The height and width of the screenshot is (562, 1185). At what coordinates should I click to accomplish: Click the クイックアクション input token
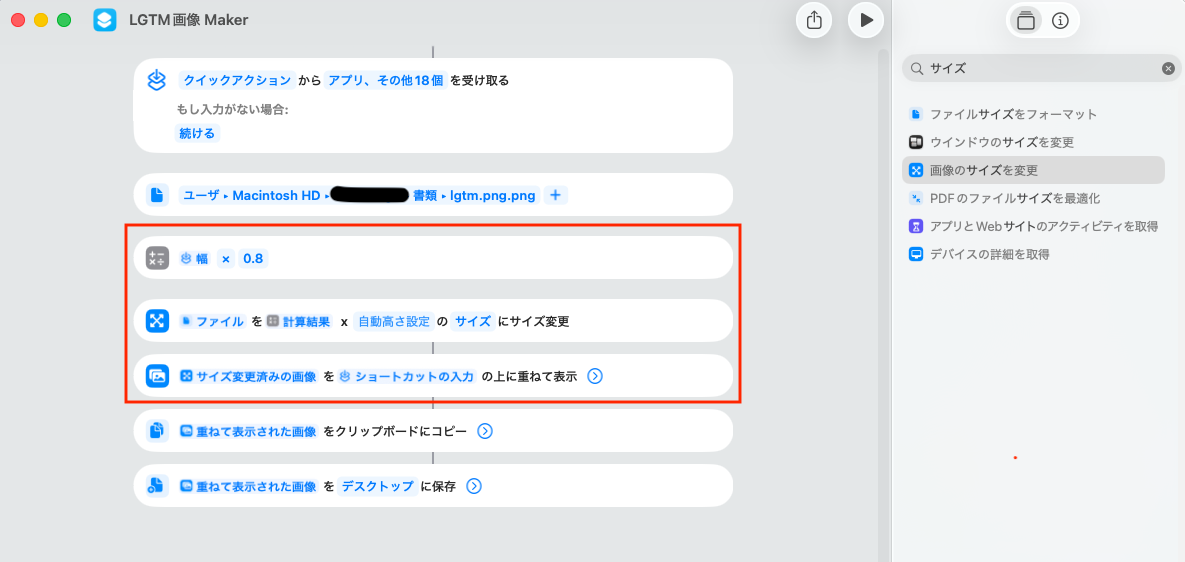tap(237, 80)
